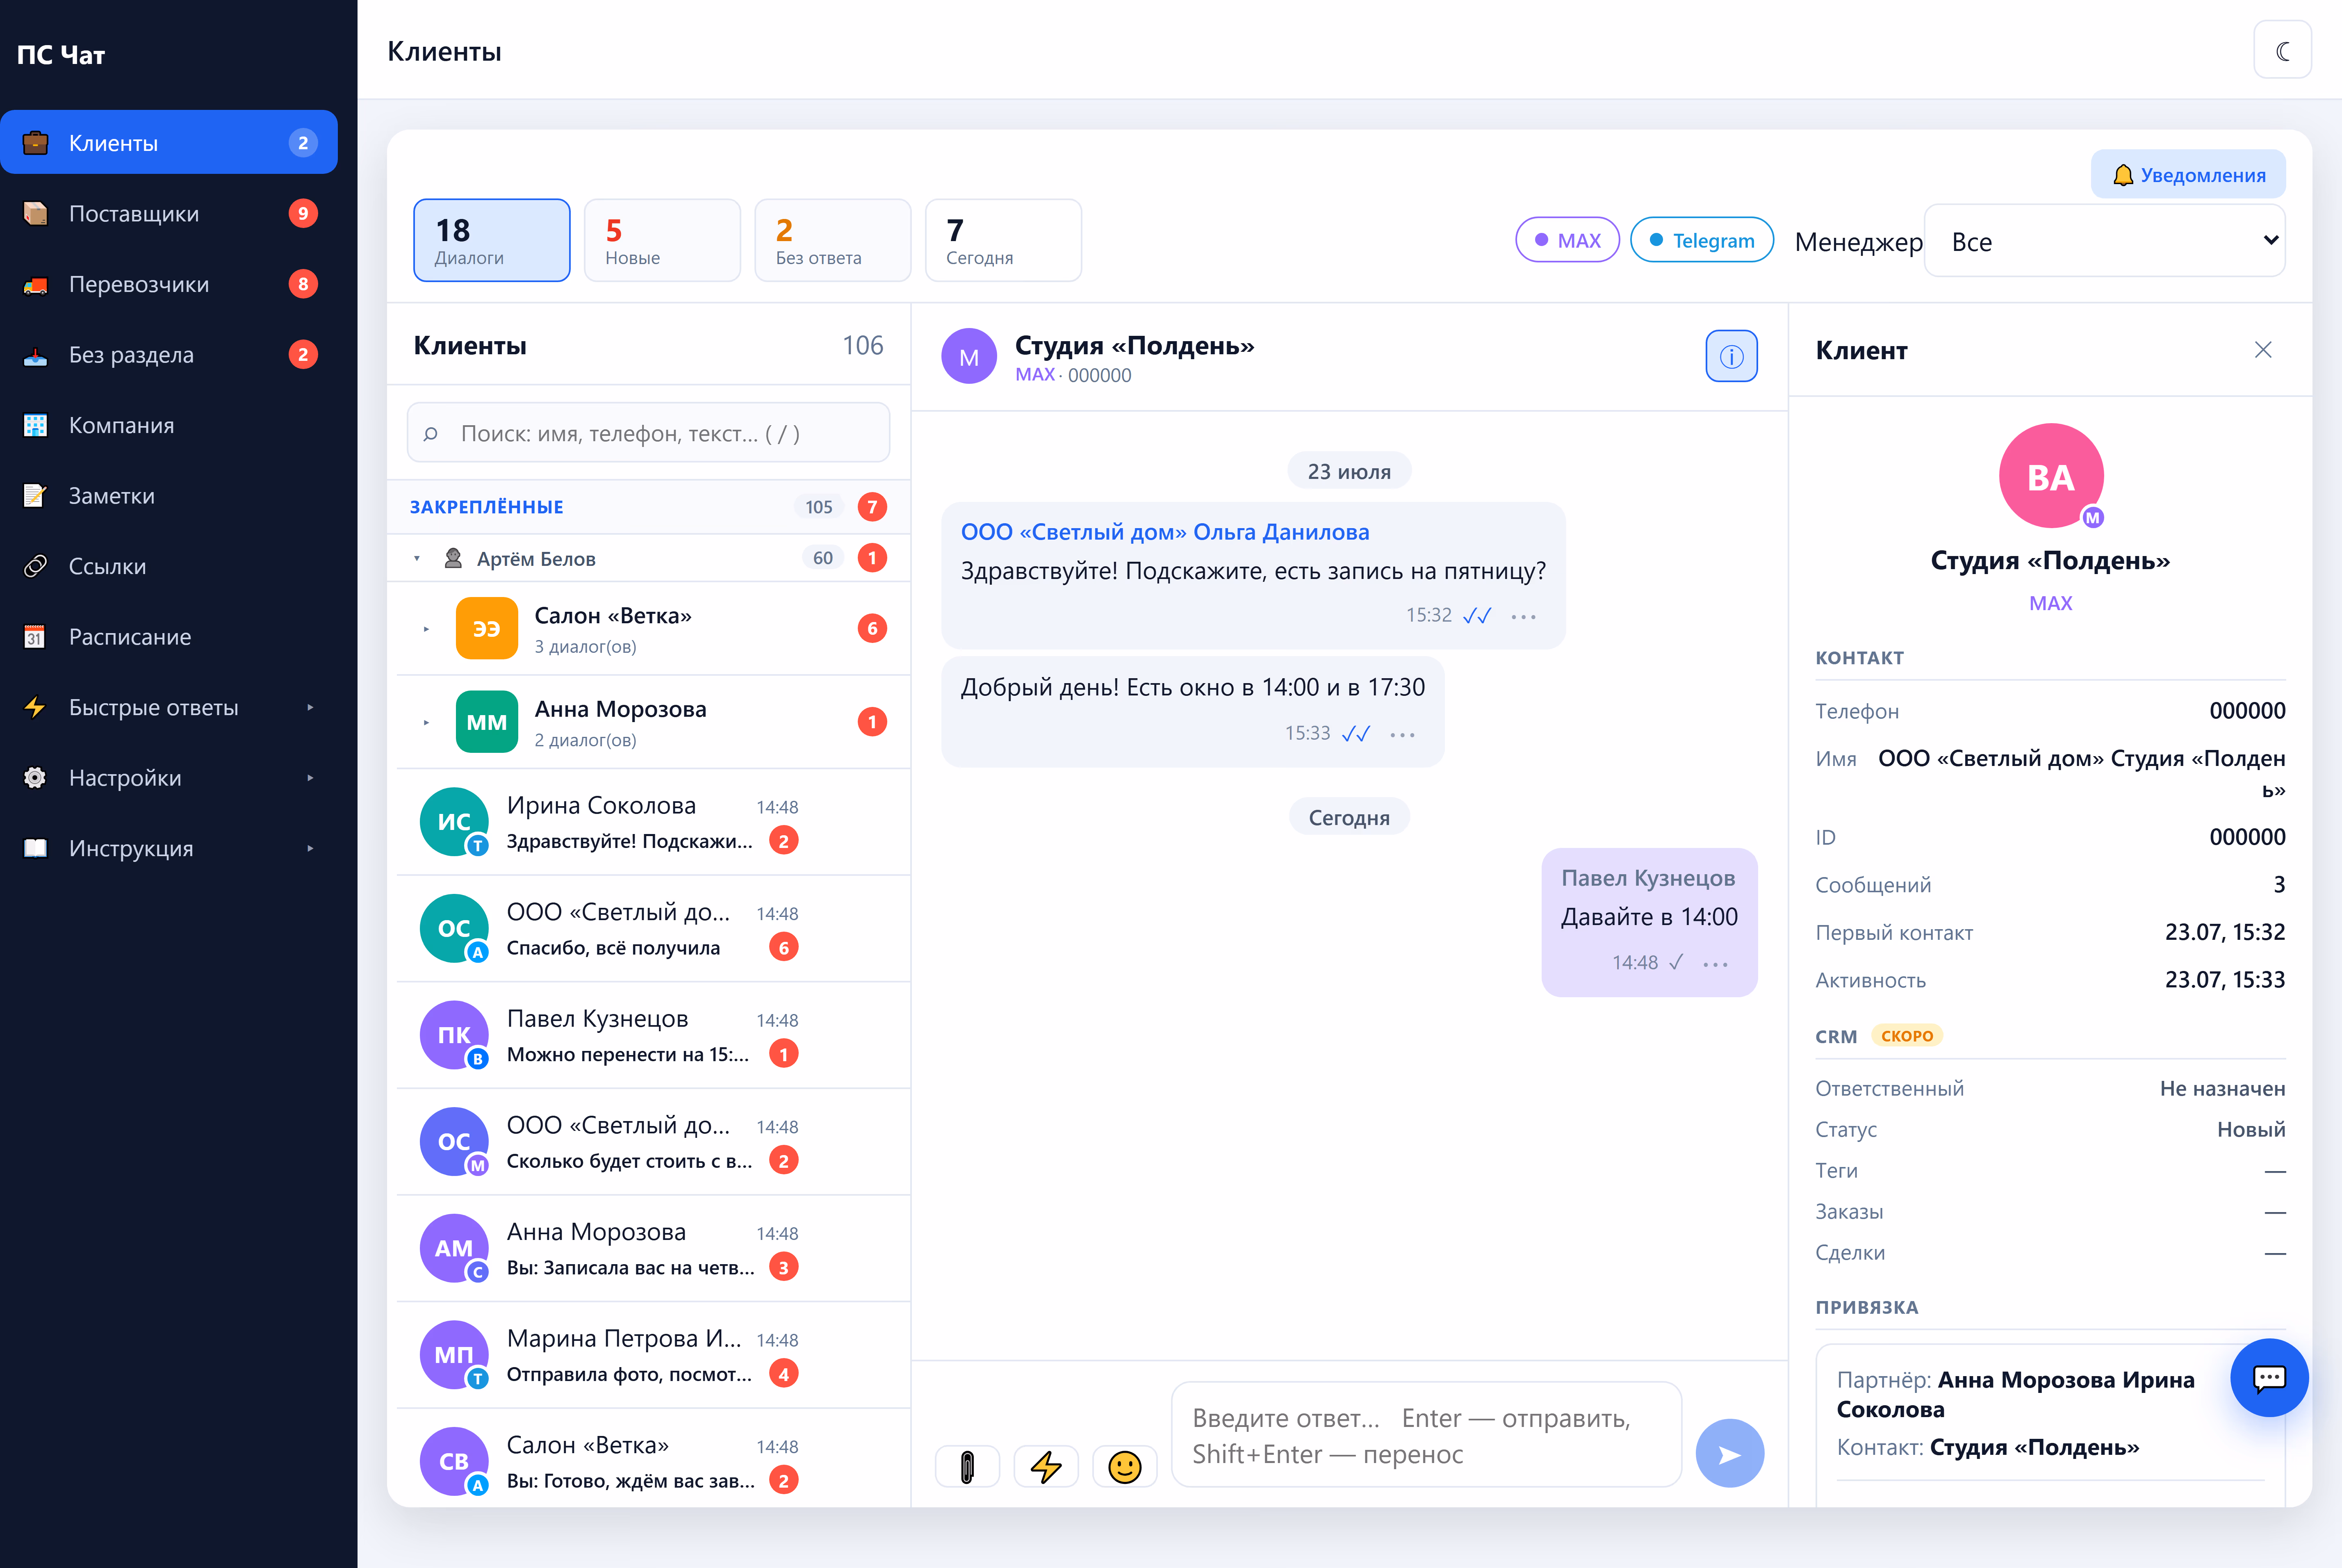Click the Быстрые ответы lightning icon

coord(35,707)
